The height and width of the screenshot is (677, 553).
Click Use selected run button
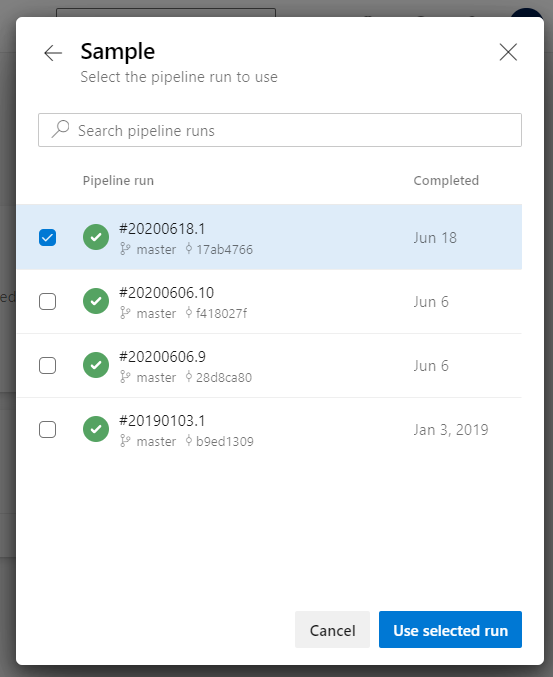pos(450,630)
